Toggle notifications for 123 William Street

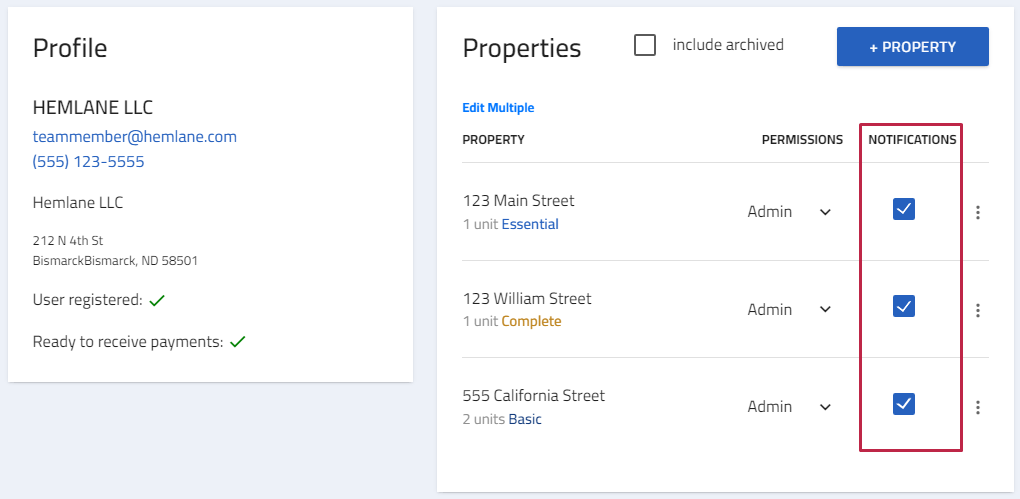pyautogui.click(x=904, y=306)
